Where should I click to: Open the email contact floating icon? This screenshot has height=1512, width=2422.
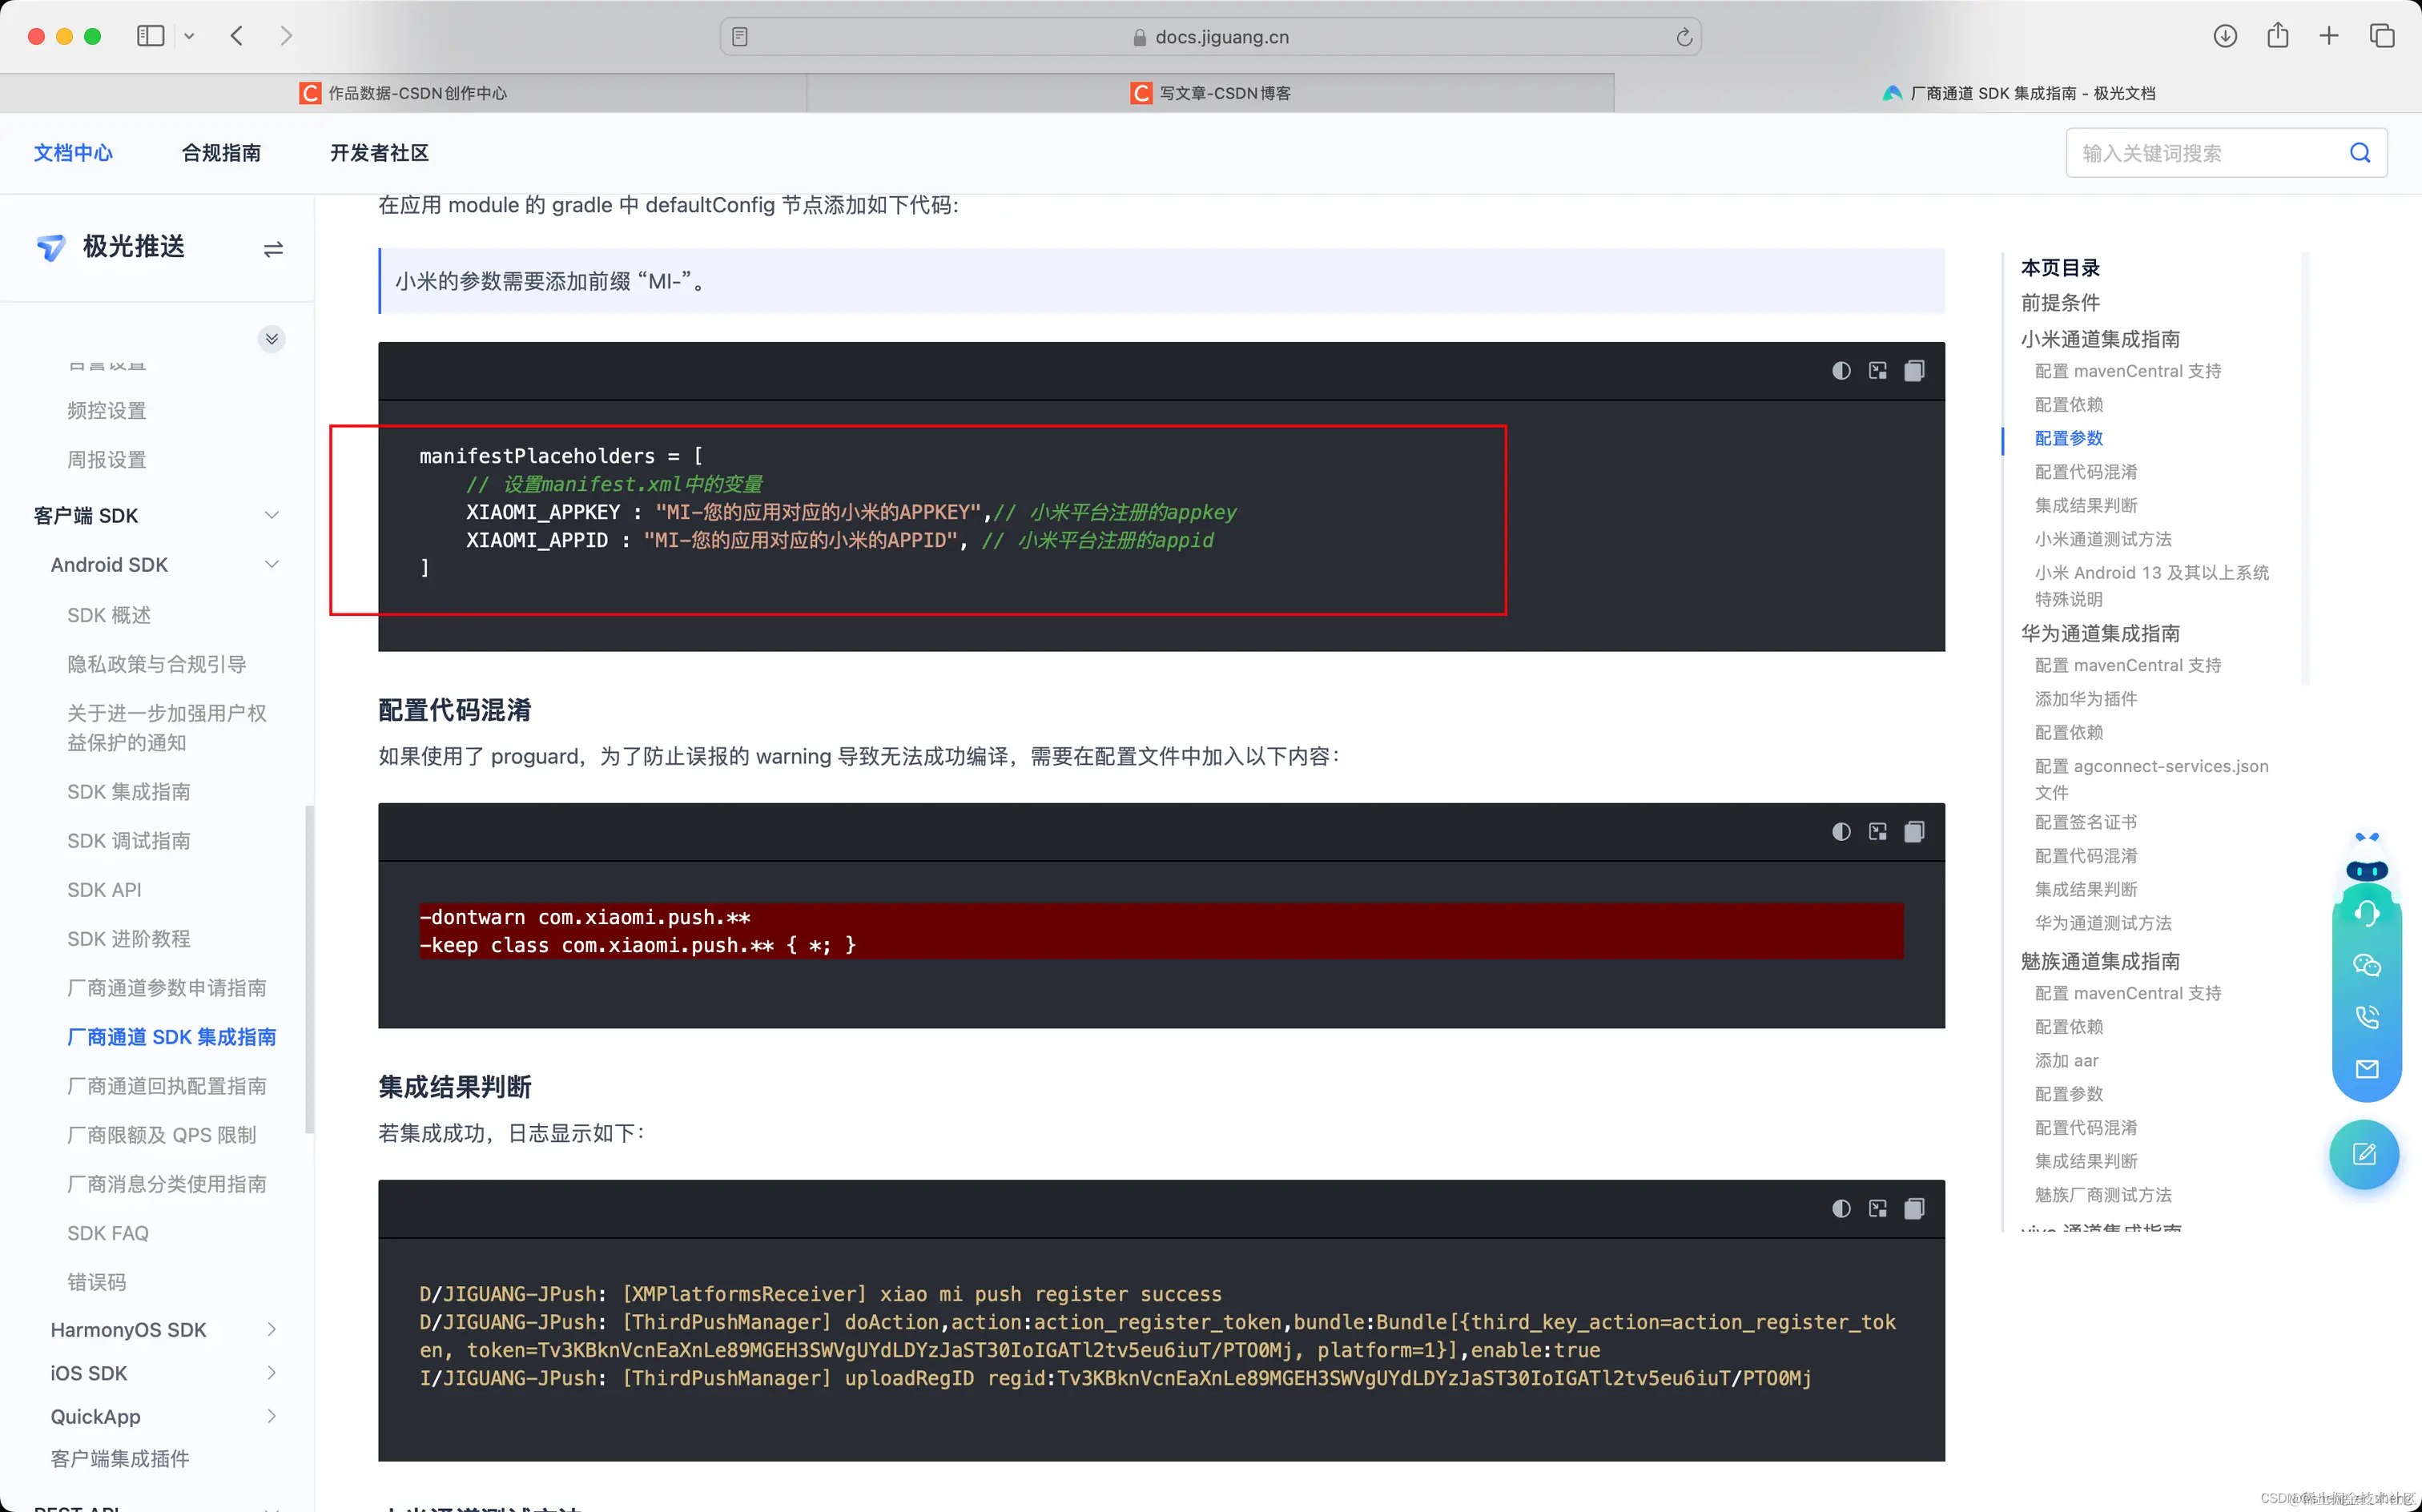(2366, 1069)
